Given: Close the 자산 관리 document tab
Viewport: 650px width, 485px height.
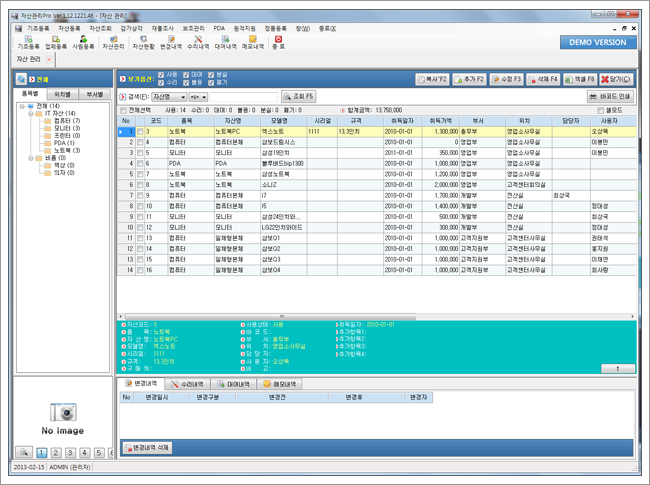Looking at the screenshot, I should (x=49, y=59).
